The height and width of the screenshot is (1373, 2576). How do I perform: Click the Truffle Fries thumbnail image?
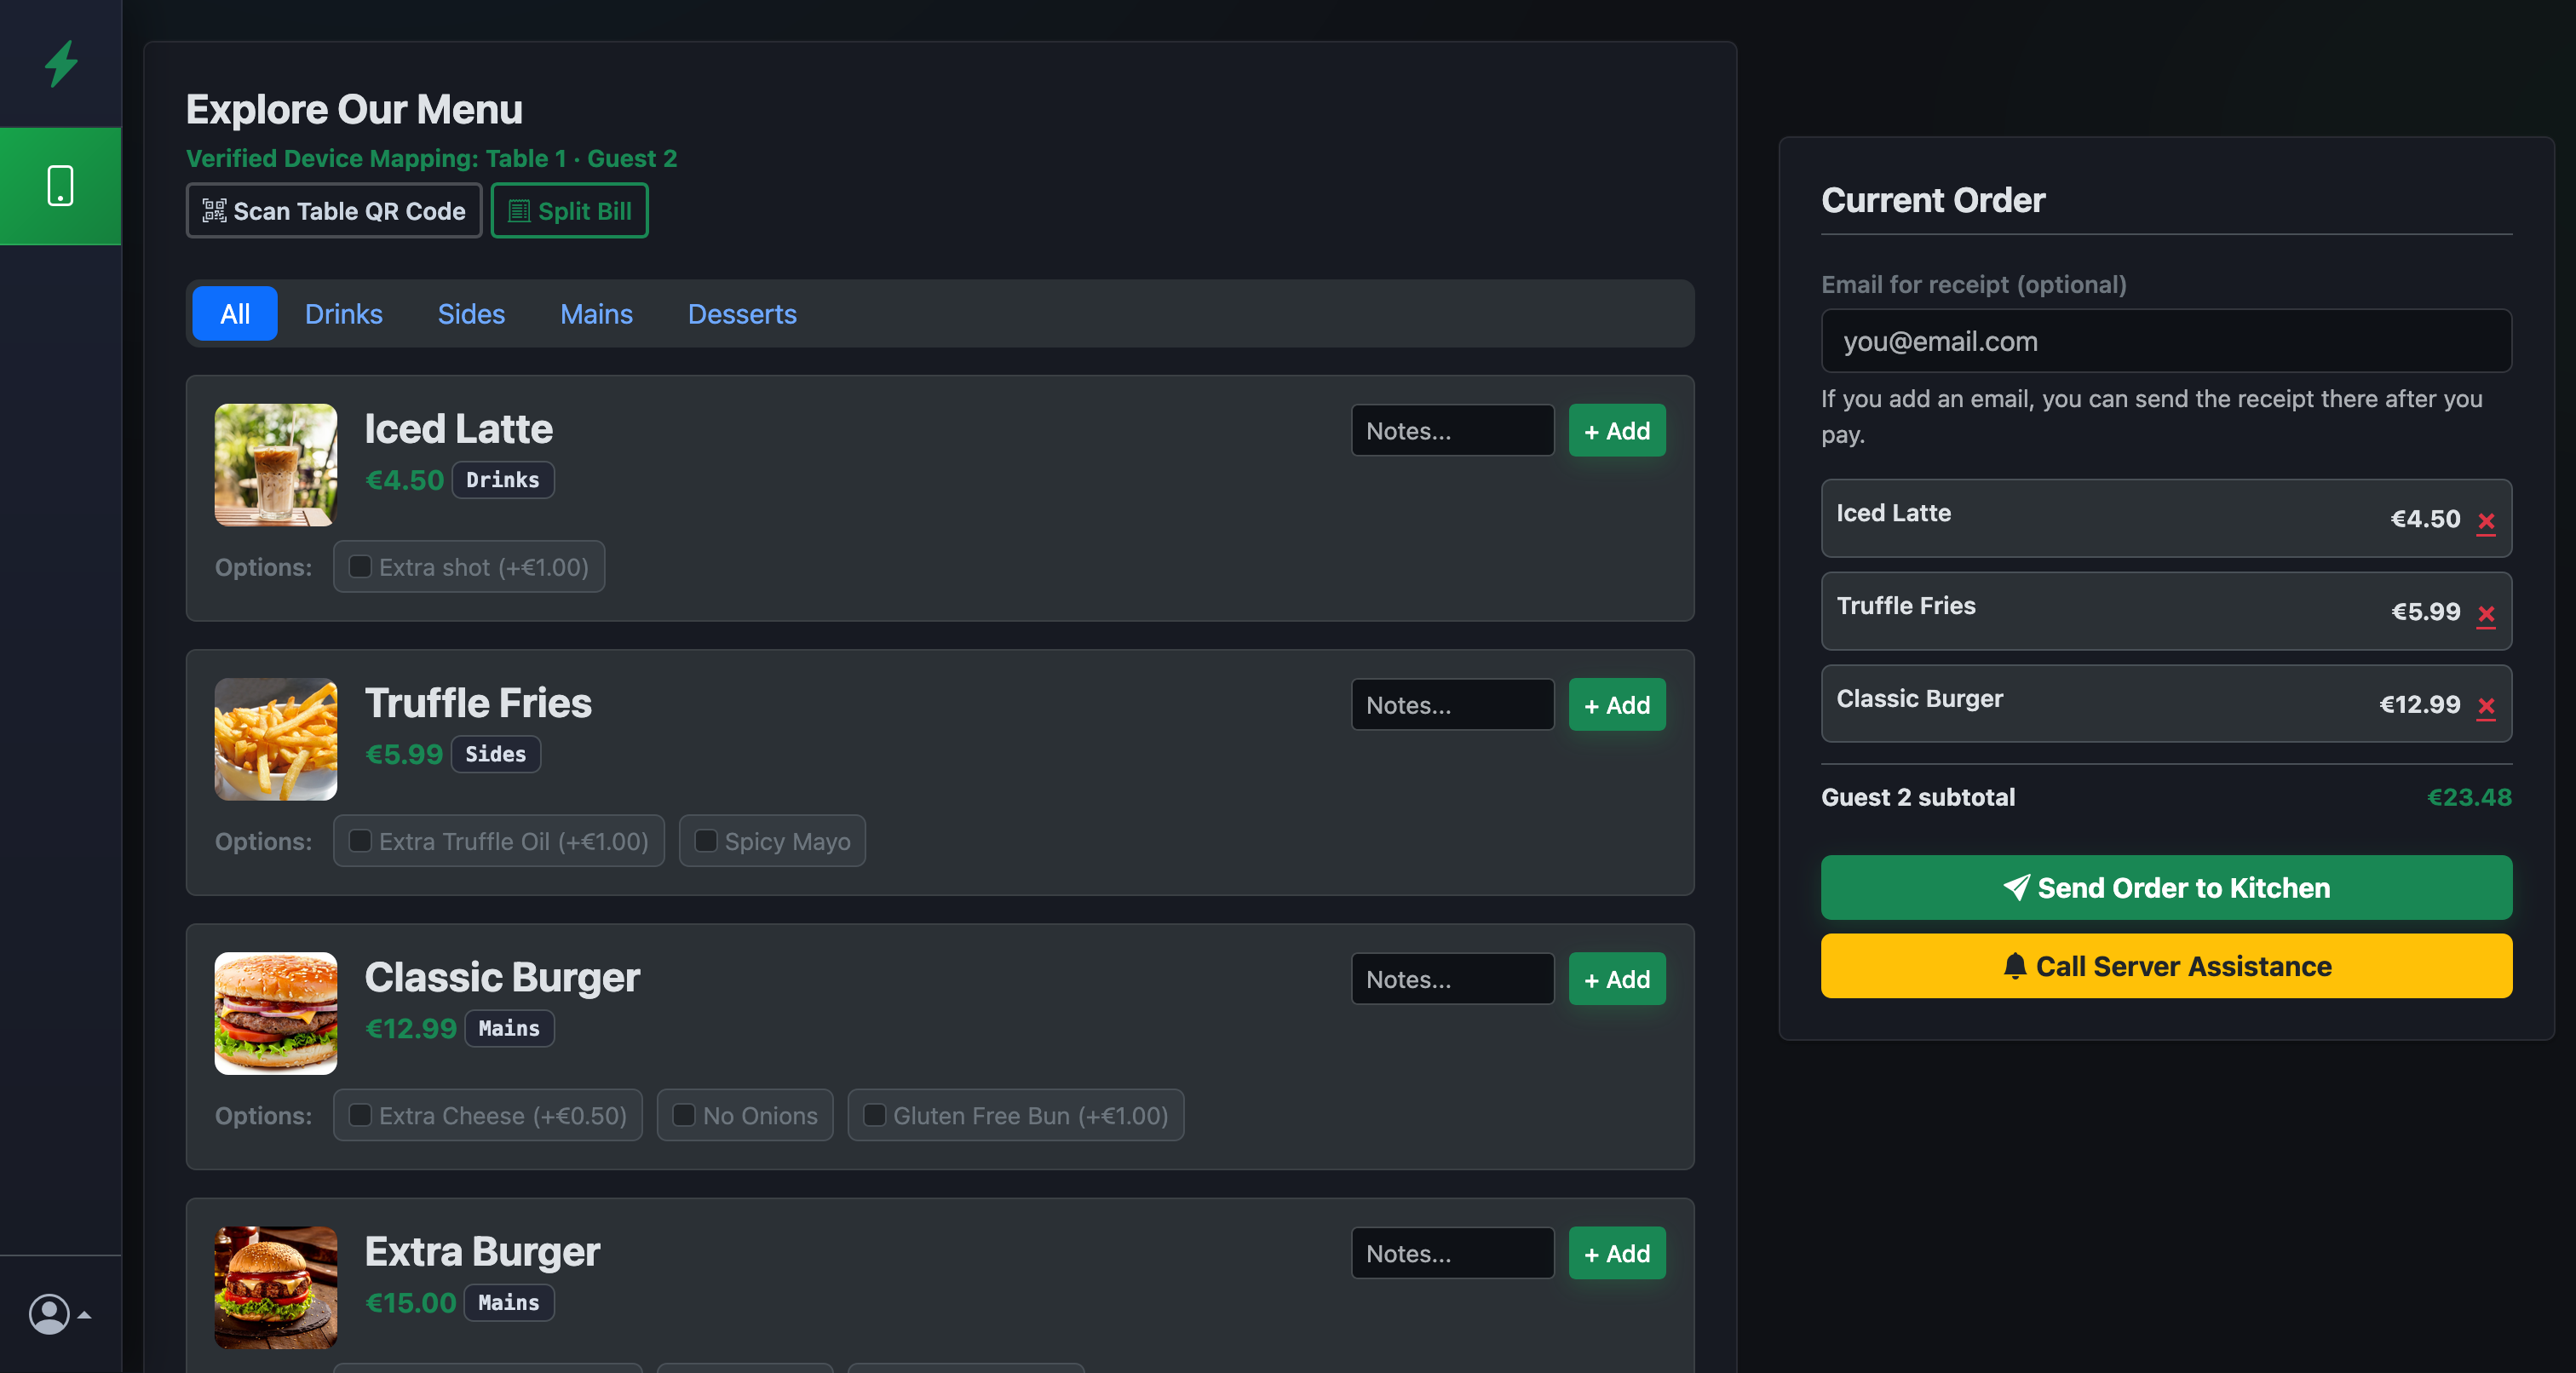(276, 739)
